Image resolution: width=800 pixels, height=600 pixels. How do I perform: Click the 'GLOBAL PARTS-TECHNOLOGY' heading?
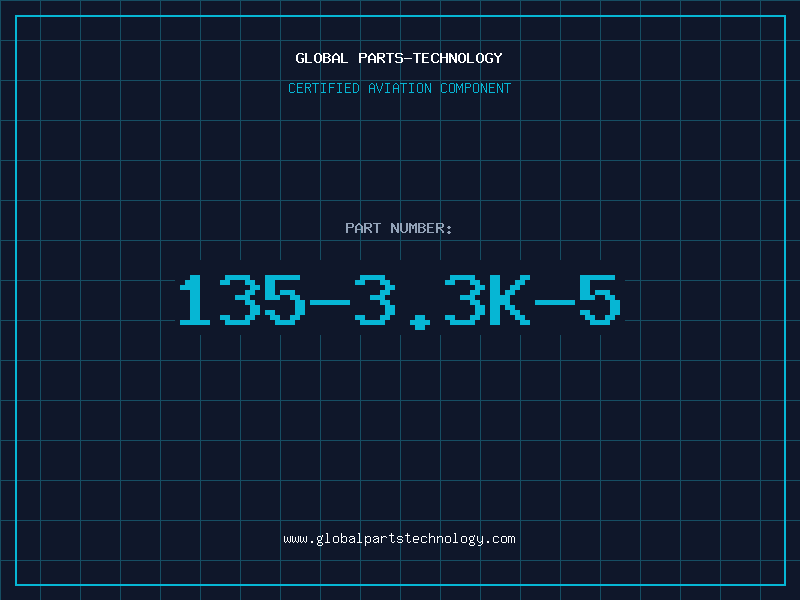(399, 58)
